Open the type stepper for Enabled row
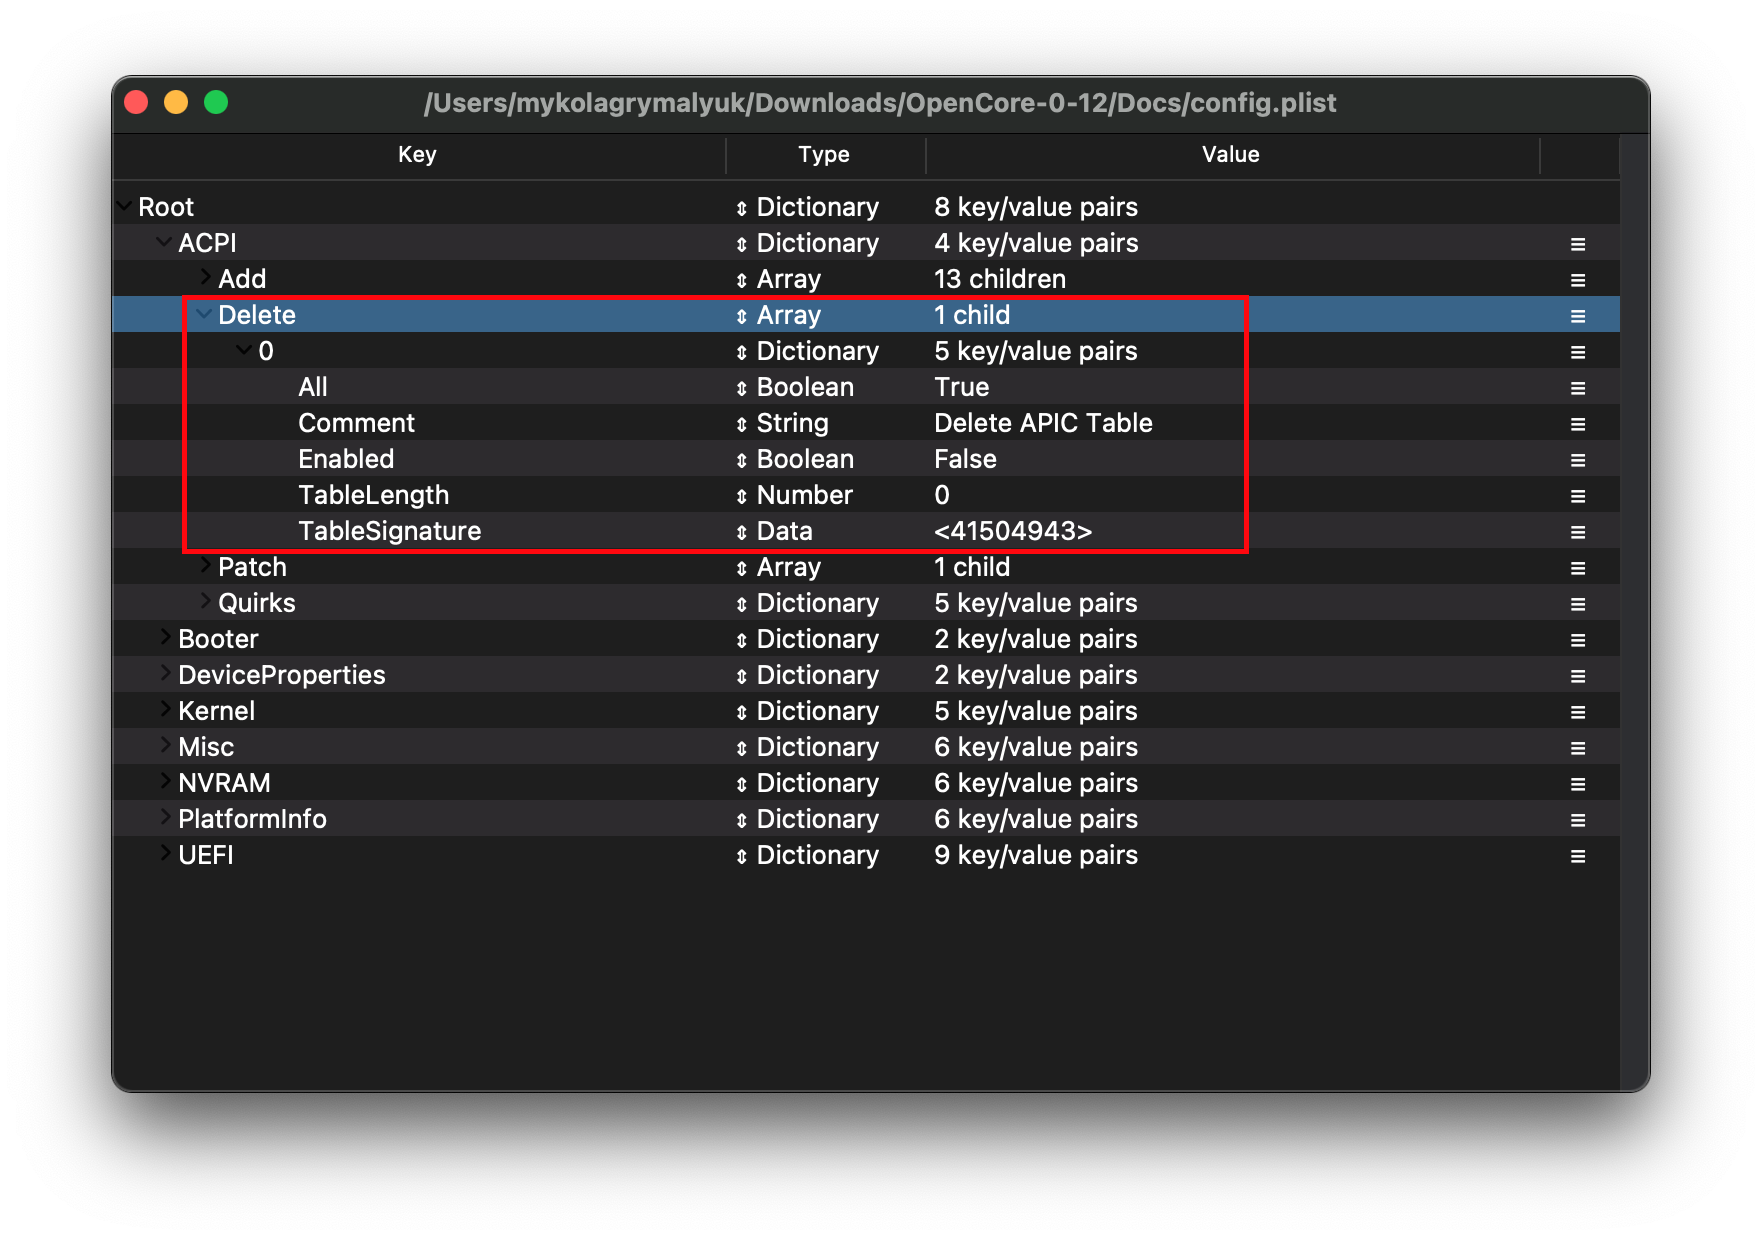The height and width of the screenshot is (1240, 1762). click(741, 460)
